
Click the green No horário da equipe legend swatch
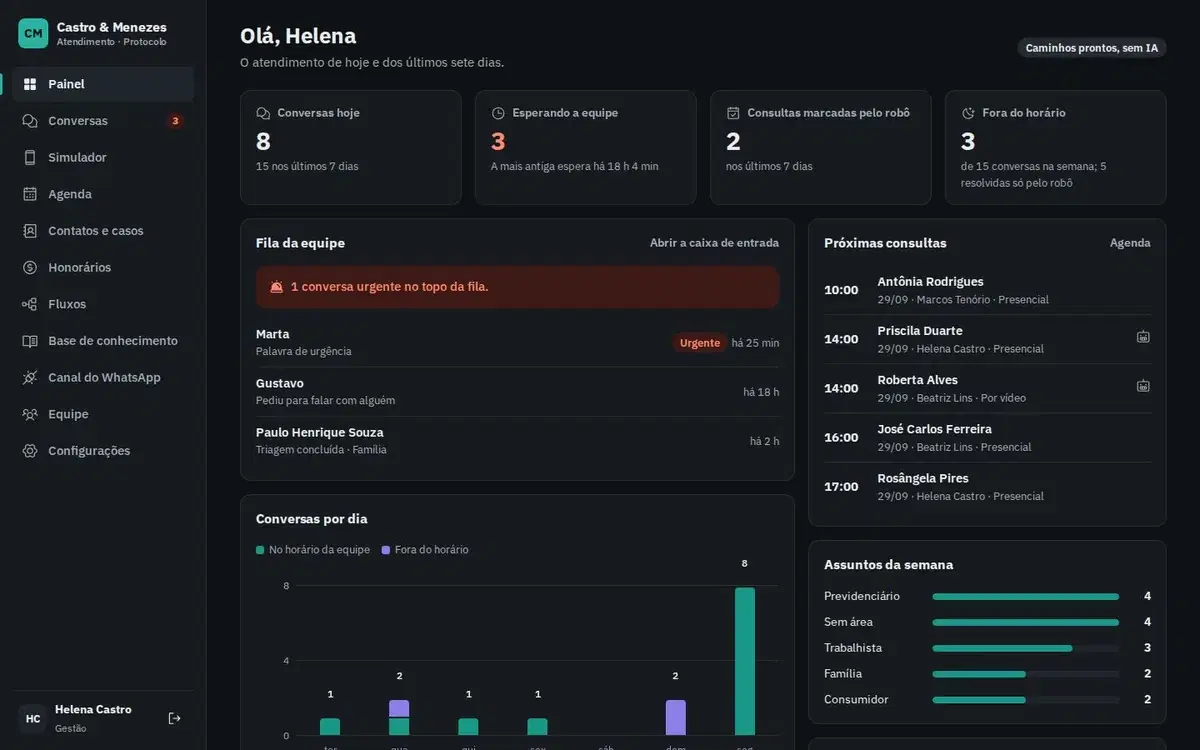pos(261,550)
